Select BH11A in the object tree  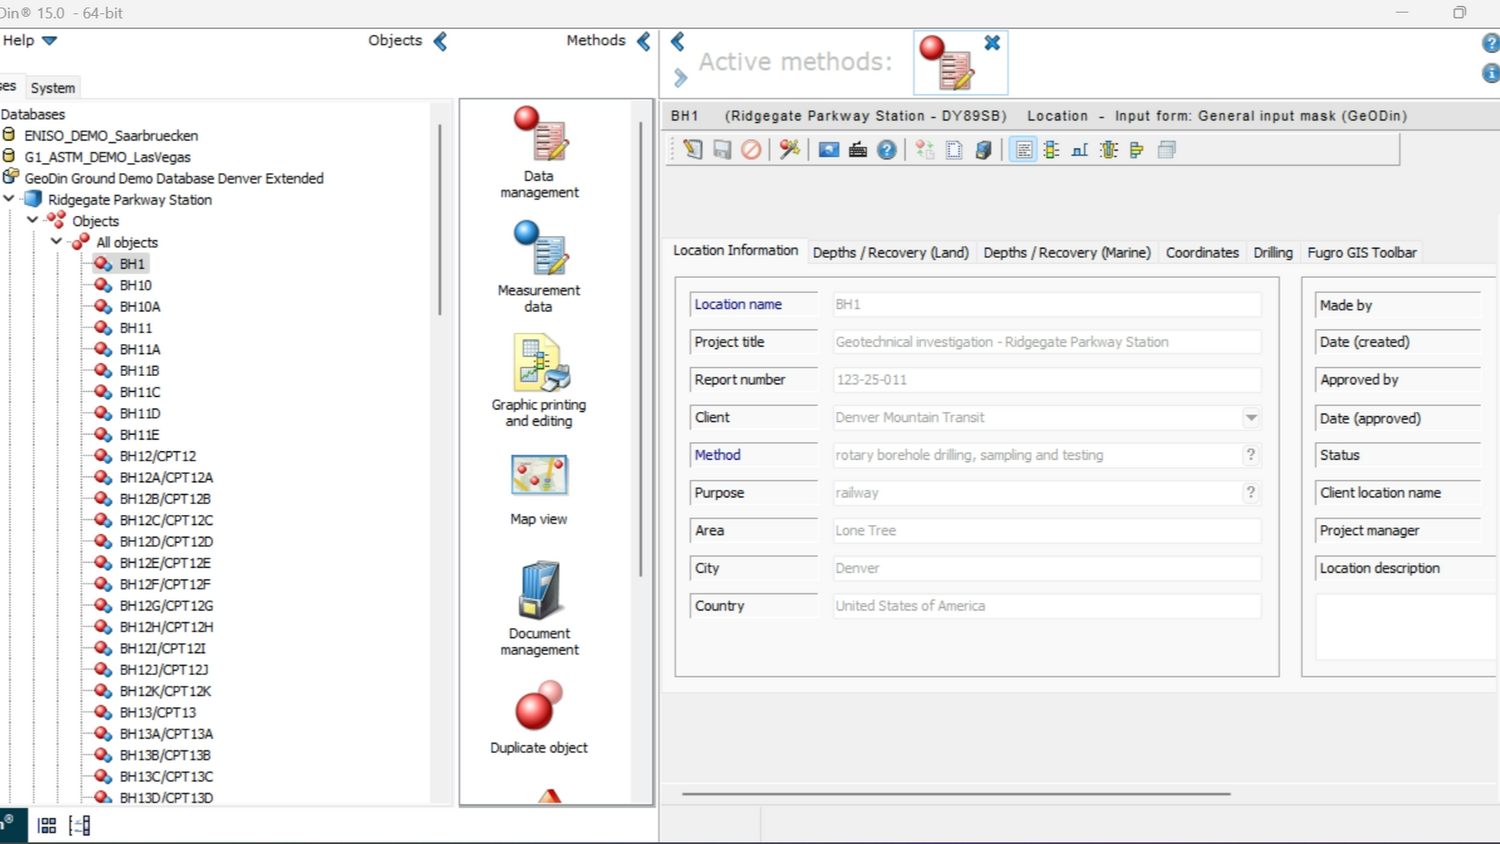pos(139,349)
